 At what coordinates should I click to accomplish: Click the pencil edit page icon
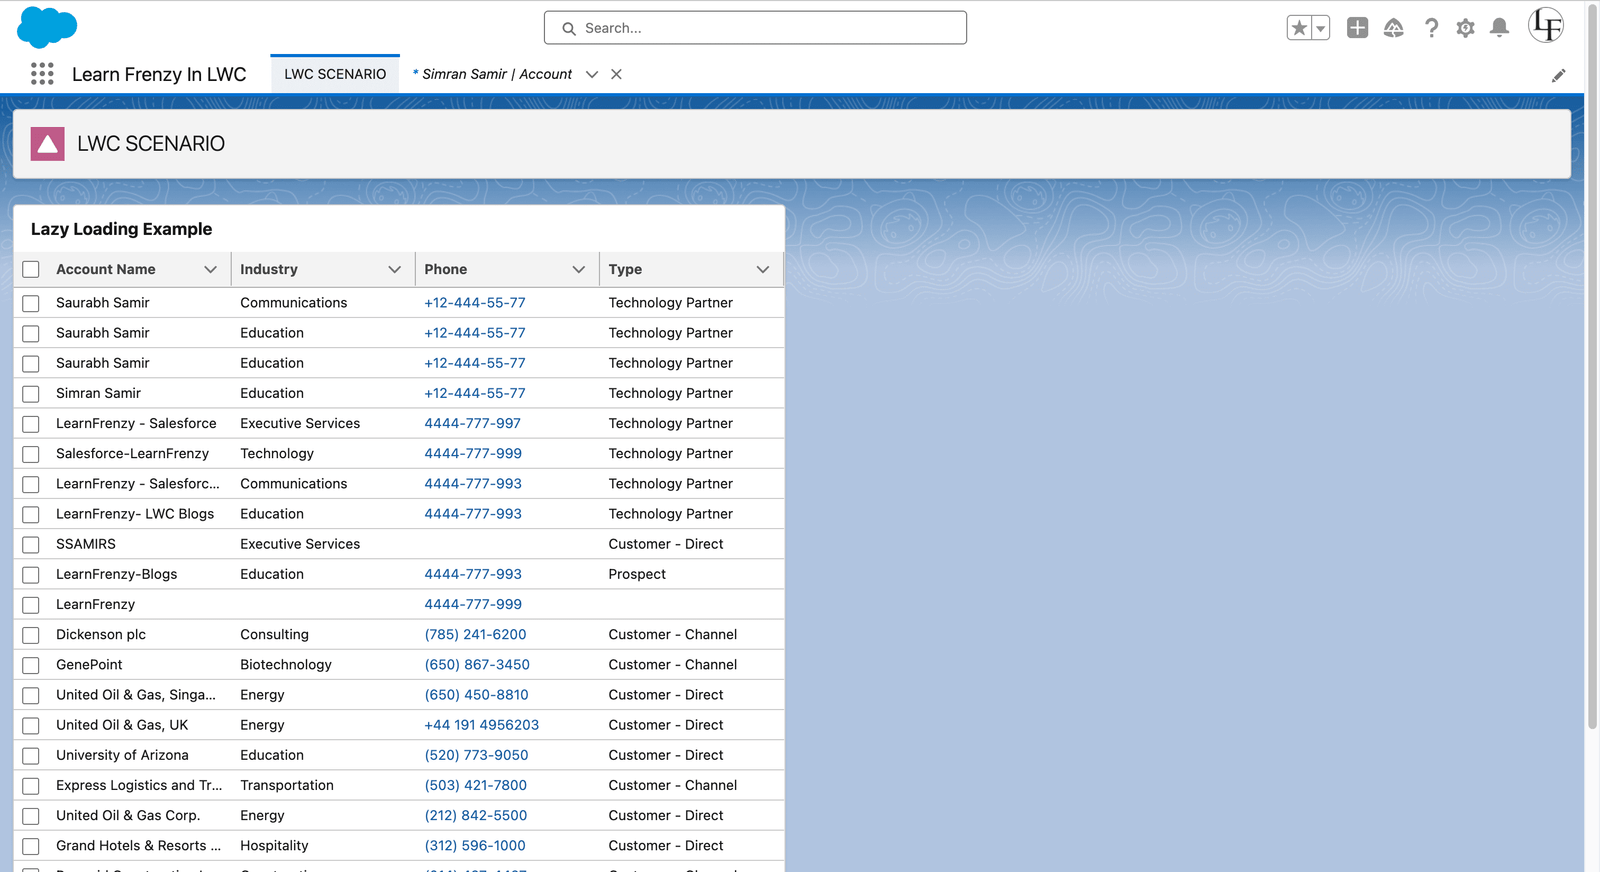1558,75
